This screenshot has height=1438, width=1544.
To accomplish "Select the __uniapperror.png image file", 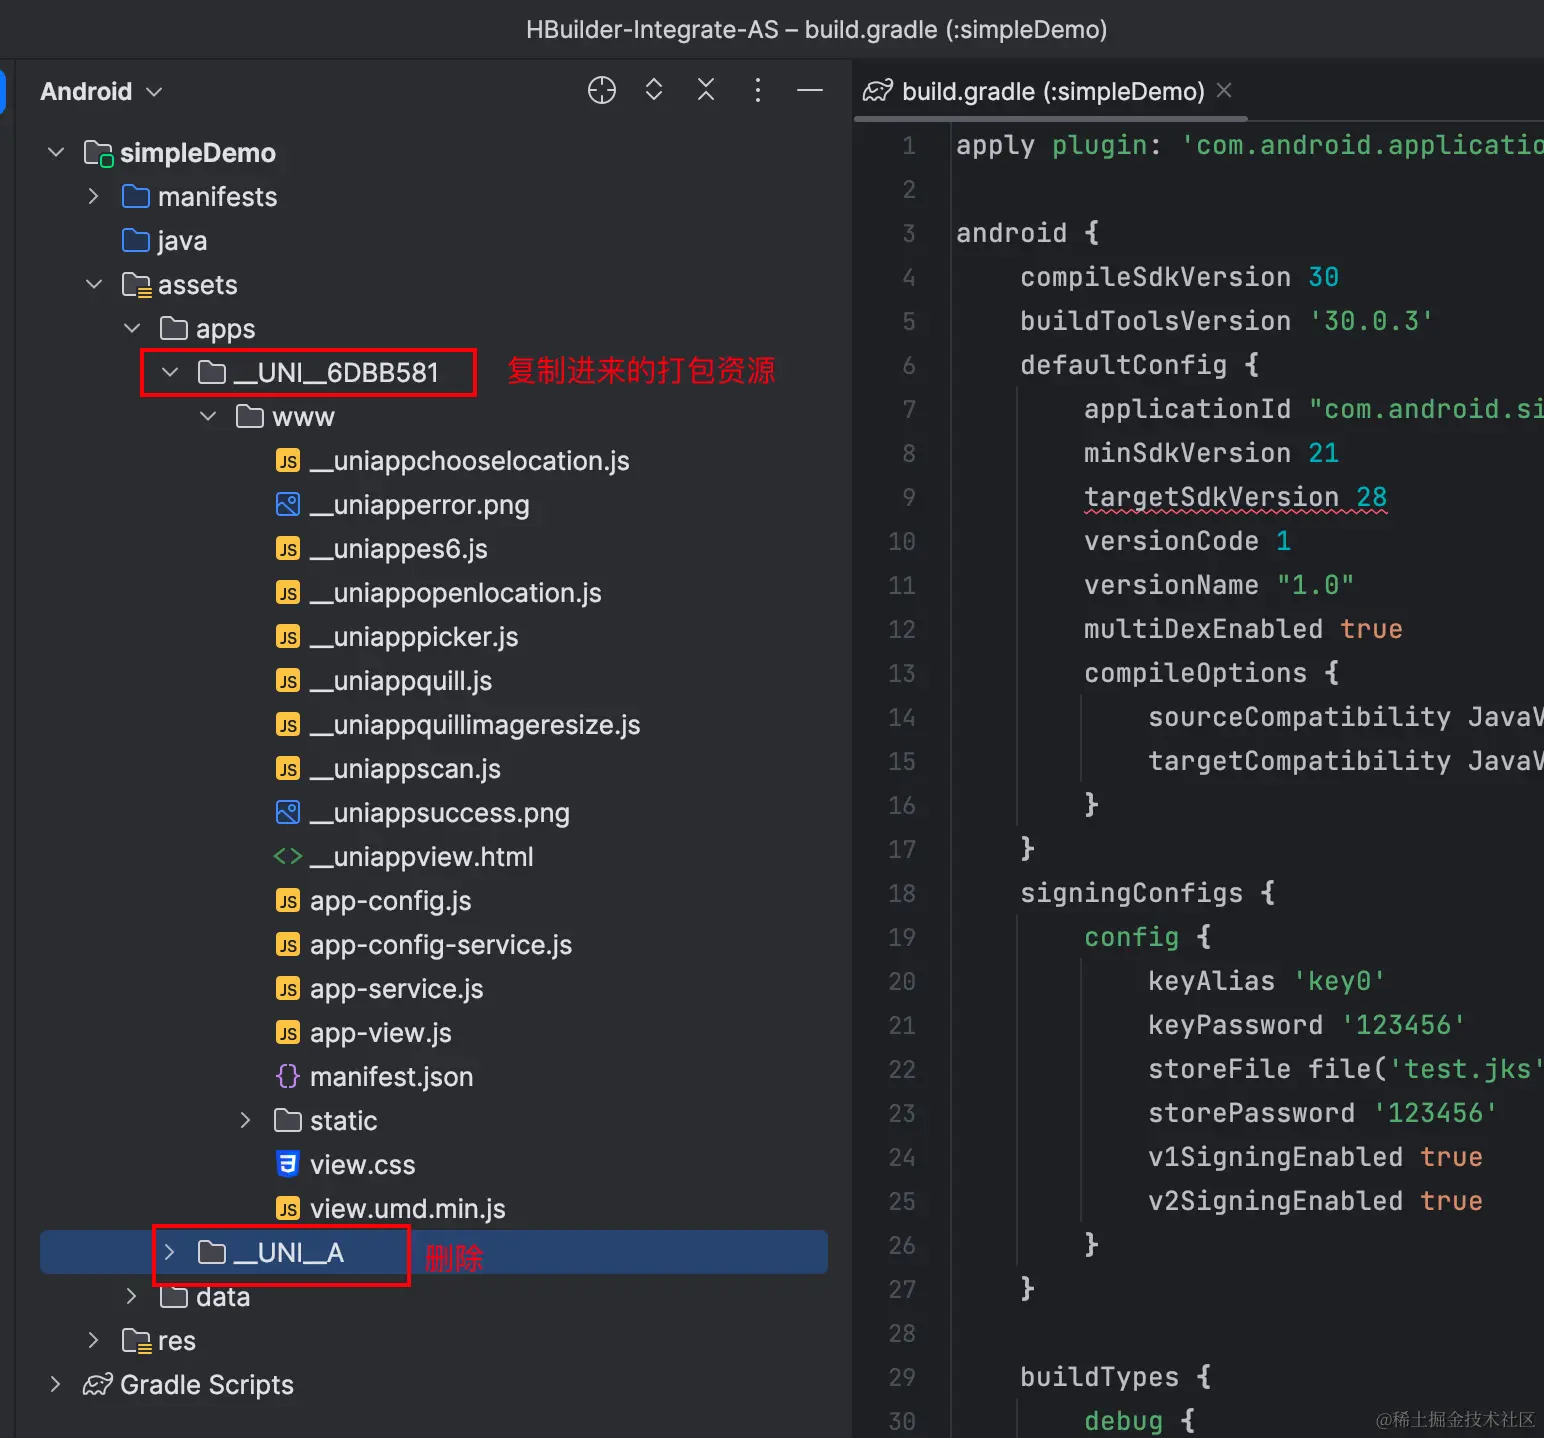I will coord(419,505).
